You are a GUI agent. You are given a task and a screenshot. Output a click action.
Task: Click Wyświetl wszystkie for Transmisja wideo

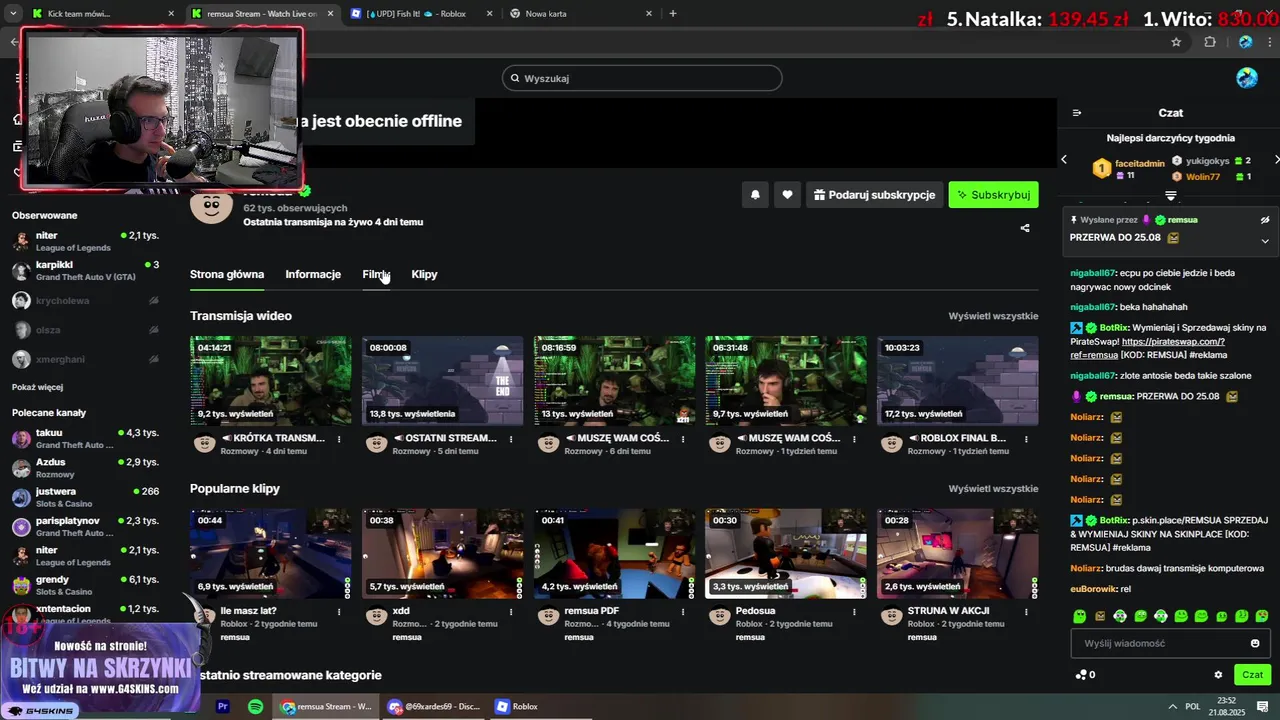[x=993, y=316]
